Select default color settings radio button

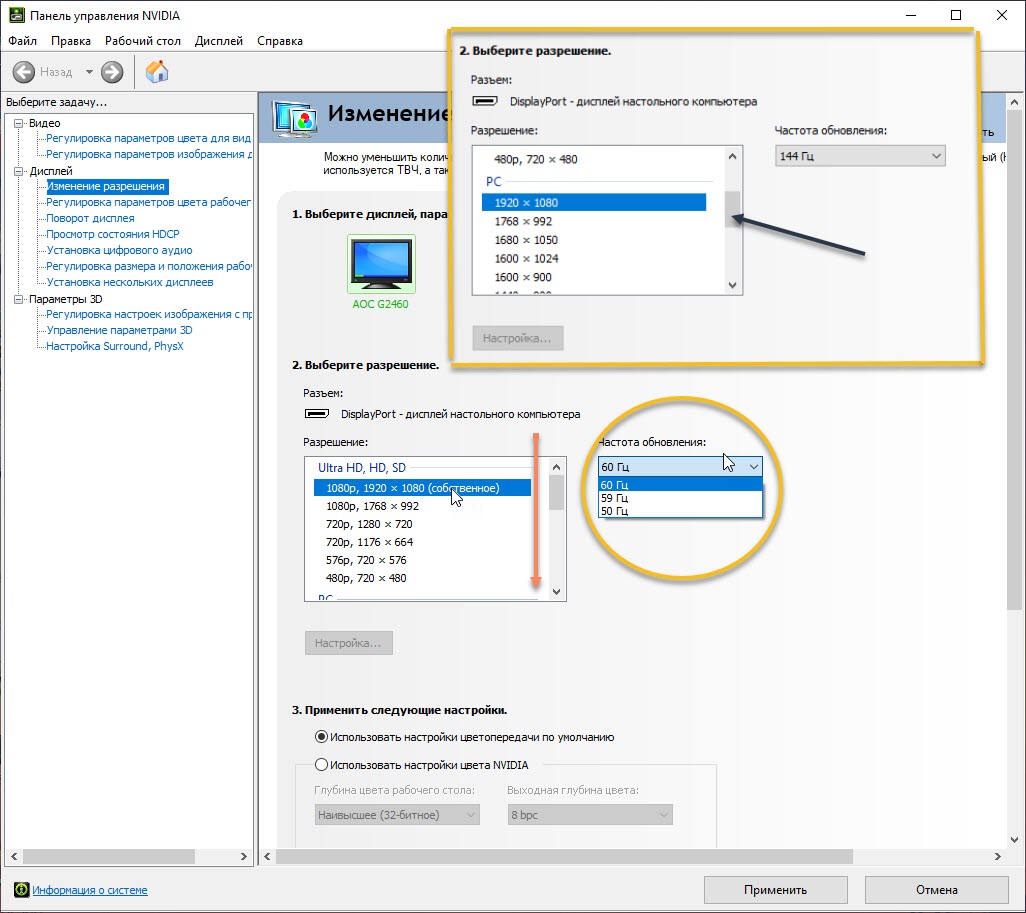[321, 737]
